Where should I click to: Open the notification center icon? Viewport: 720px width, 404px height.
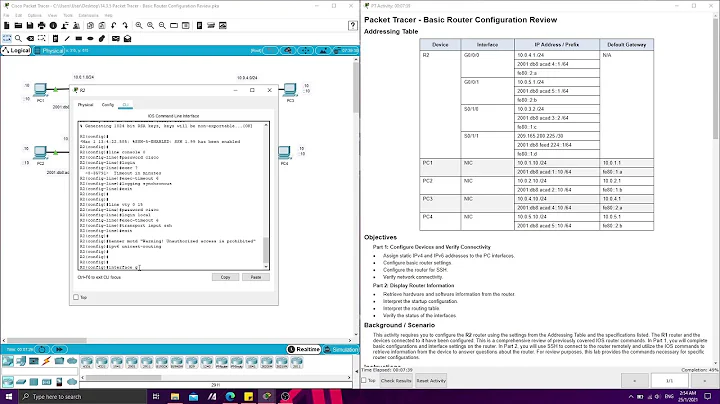point(708,397)
